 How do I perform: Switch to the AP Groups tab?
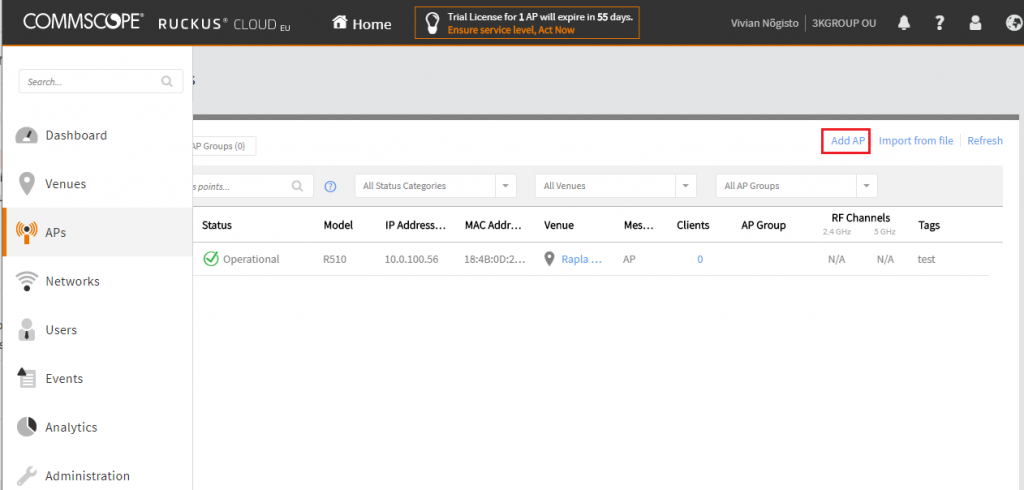[x=222, y=146]
